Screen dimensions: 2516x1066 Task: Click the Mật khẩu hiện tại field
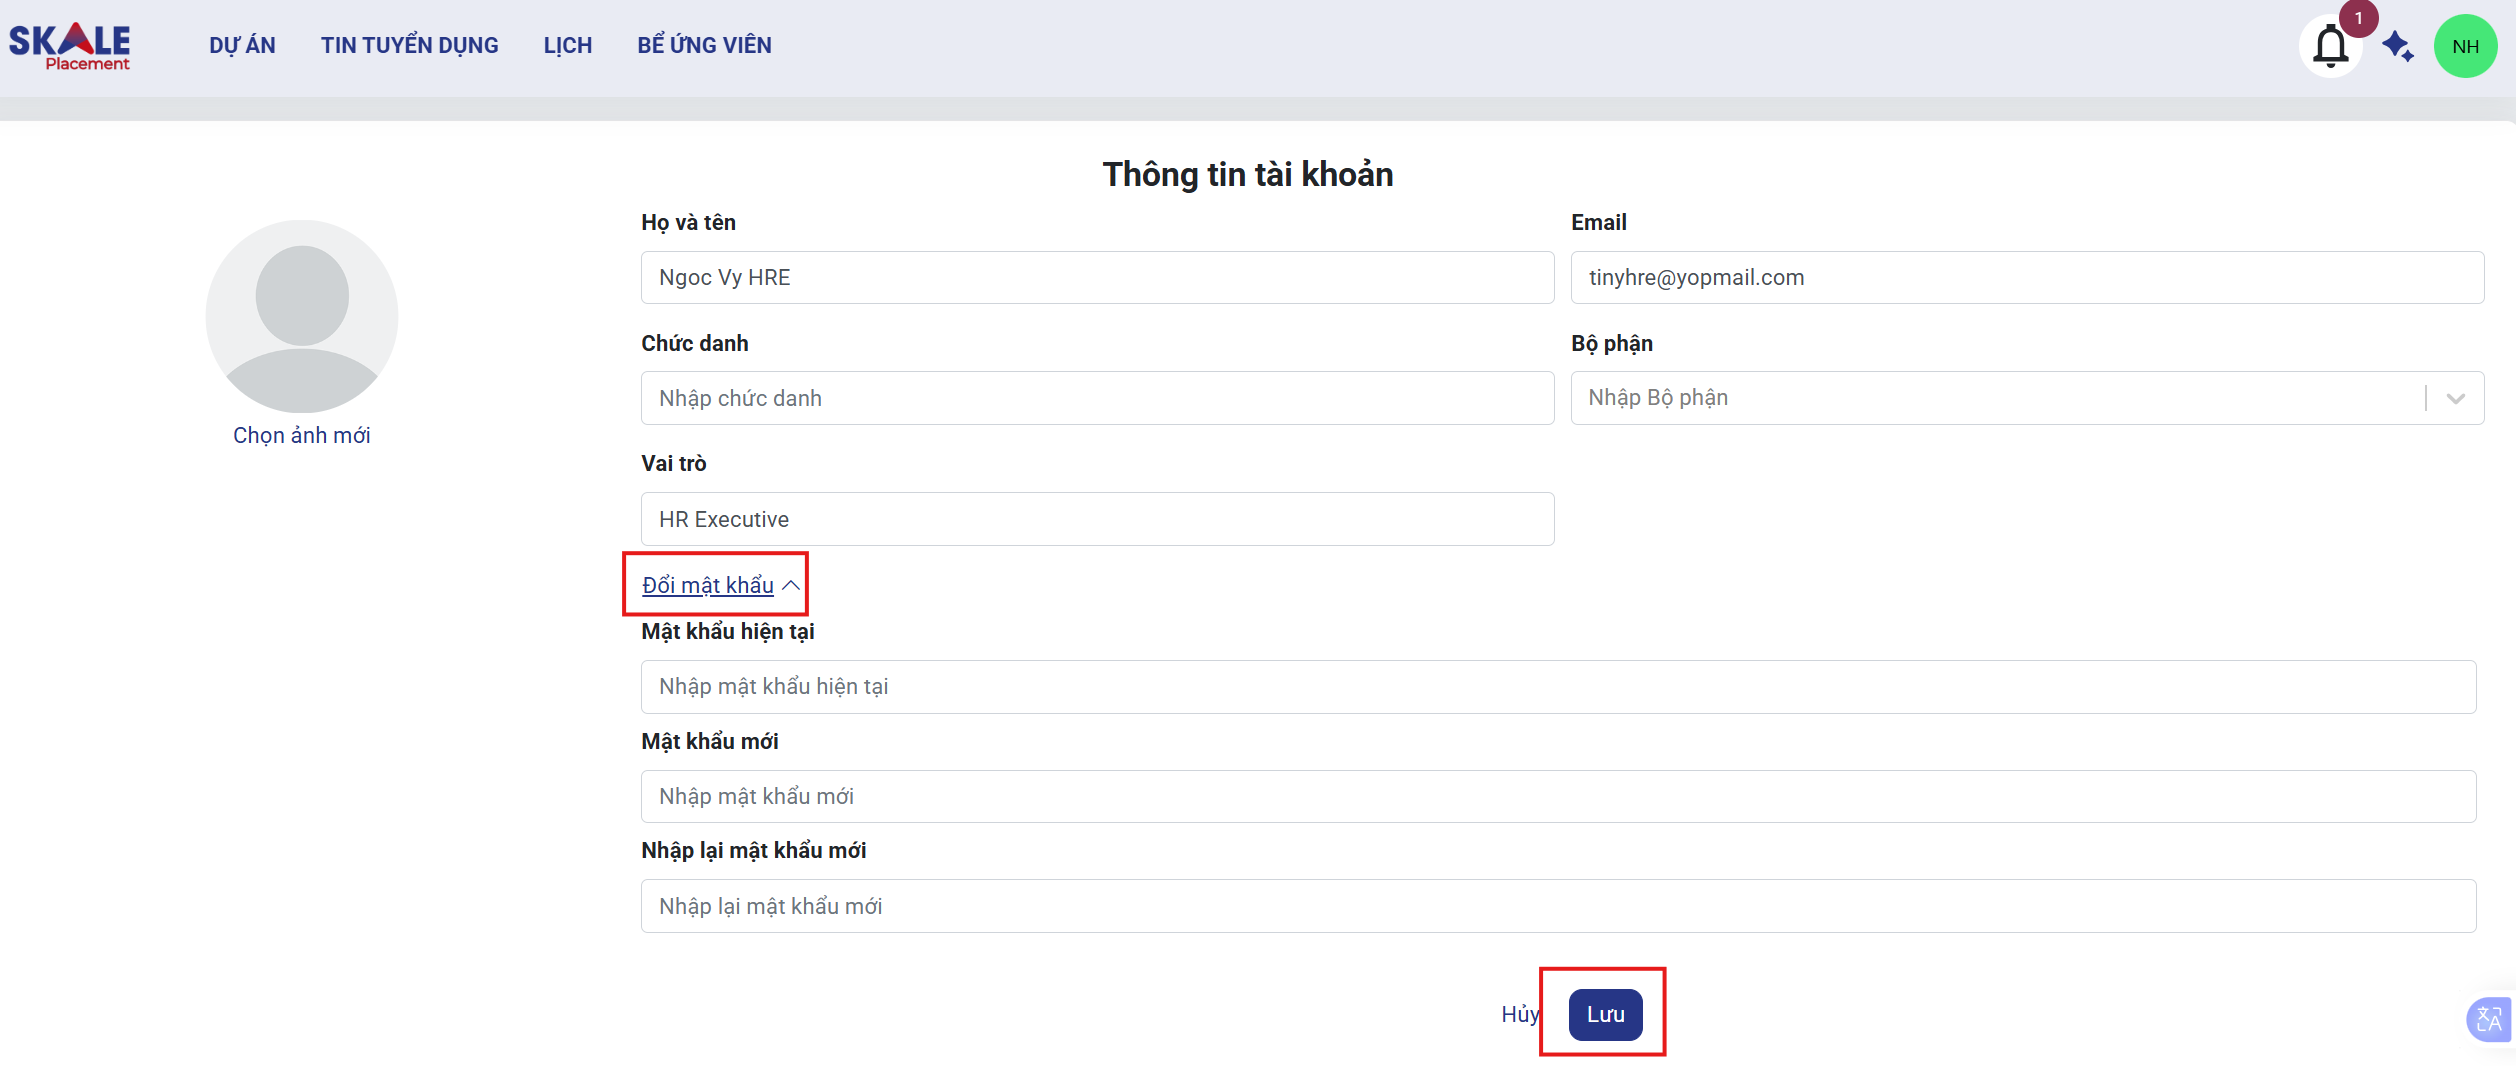click(1558, 687)
